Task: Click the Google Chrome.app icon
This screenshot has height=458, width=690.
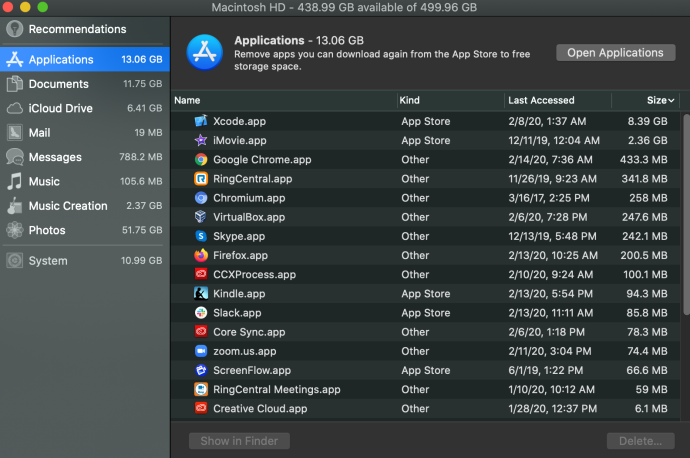Action: pyautogui.click(x=201, y=159)
